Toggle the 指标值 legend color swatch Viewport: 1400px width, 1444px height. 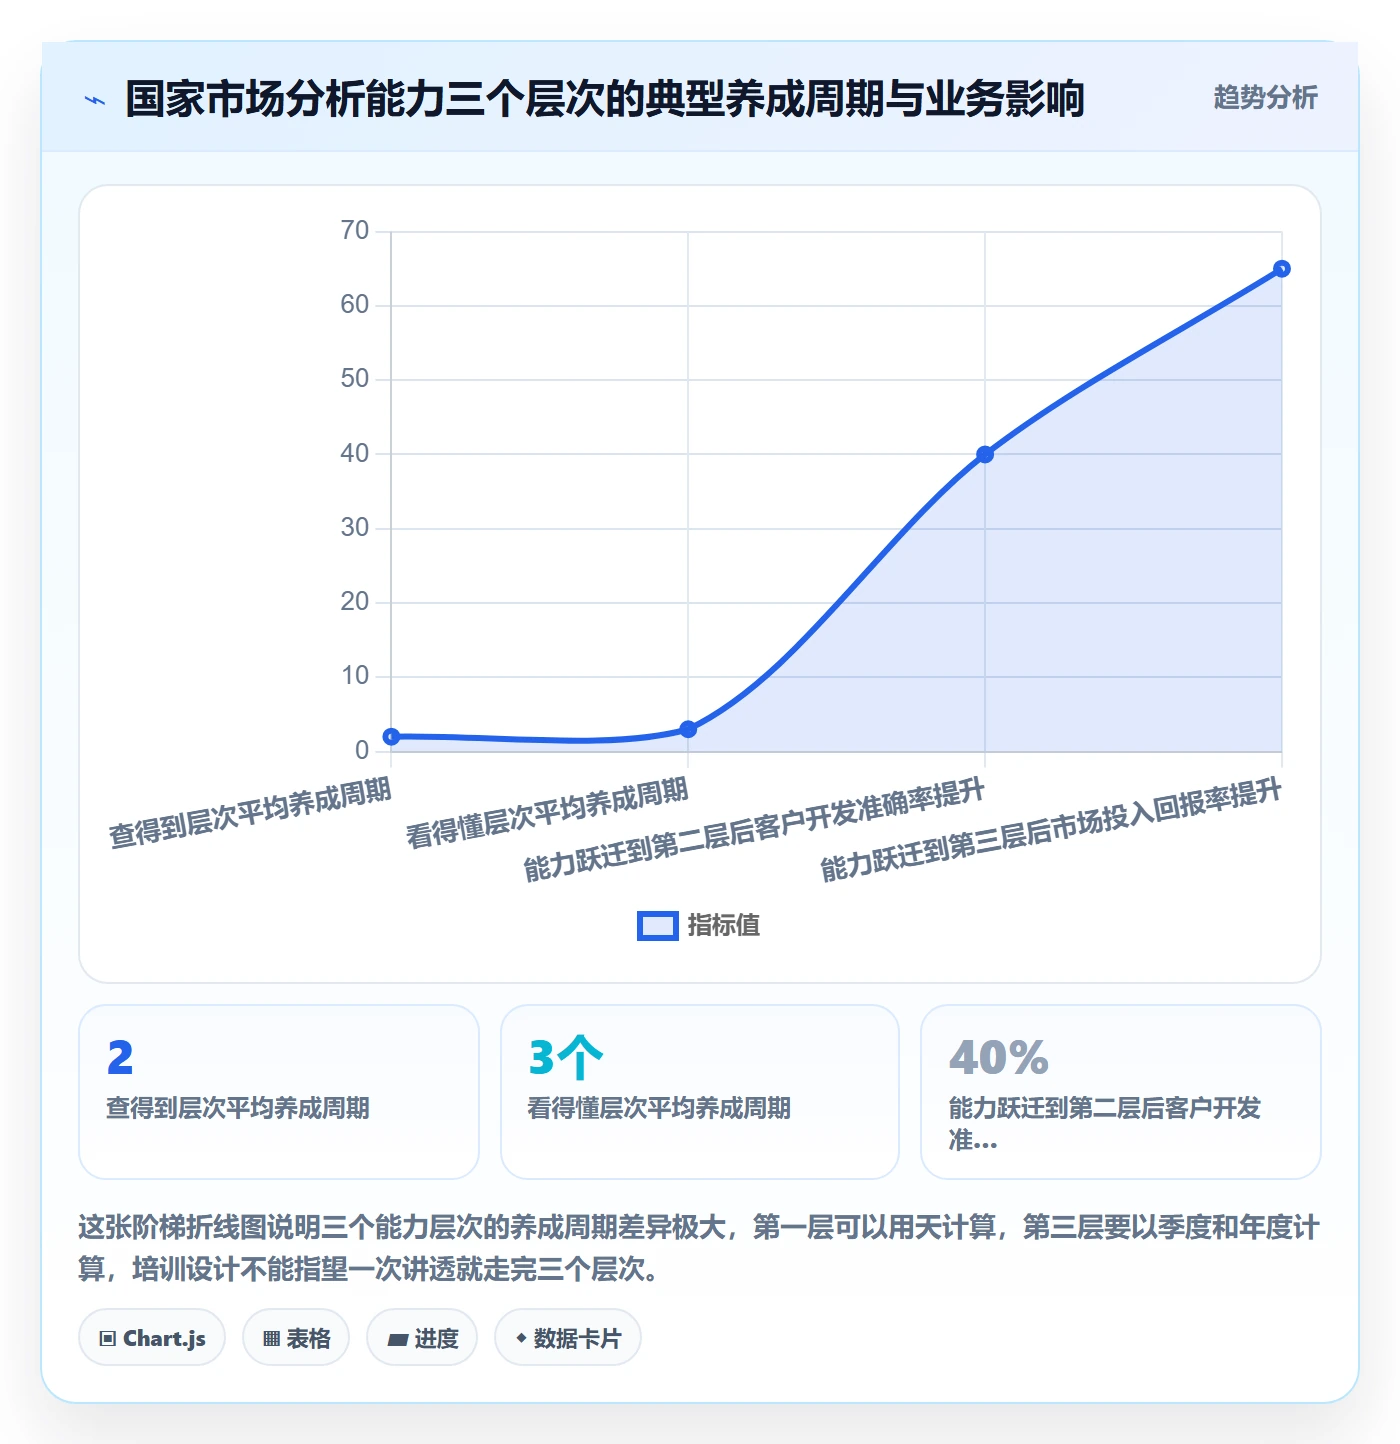658,926
